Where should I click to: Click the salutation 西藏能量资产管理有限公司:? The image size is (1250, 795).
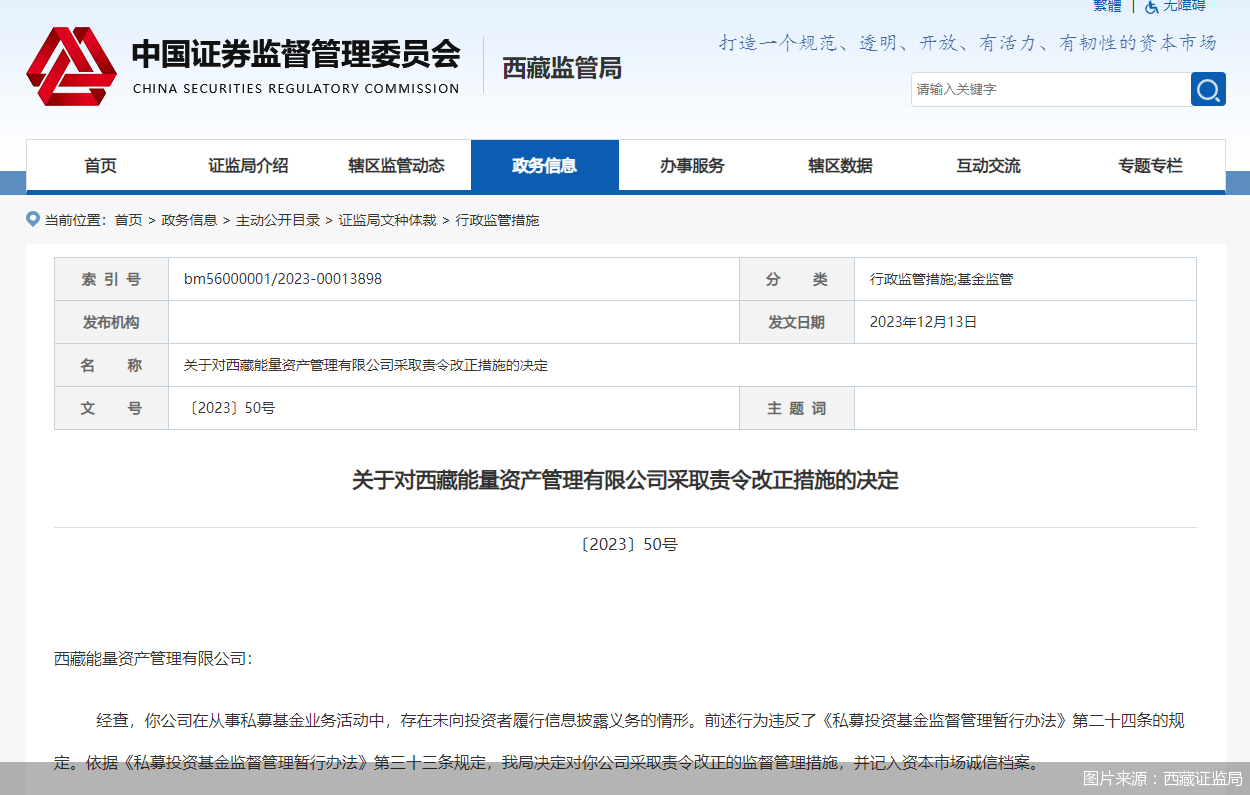[154, 658]
